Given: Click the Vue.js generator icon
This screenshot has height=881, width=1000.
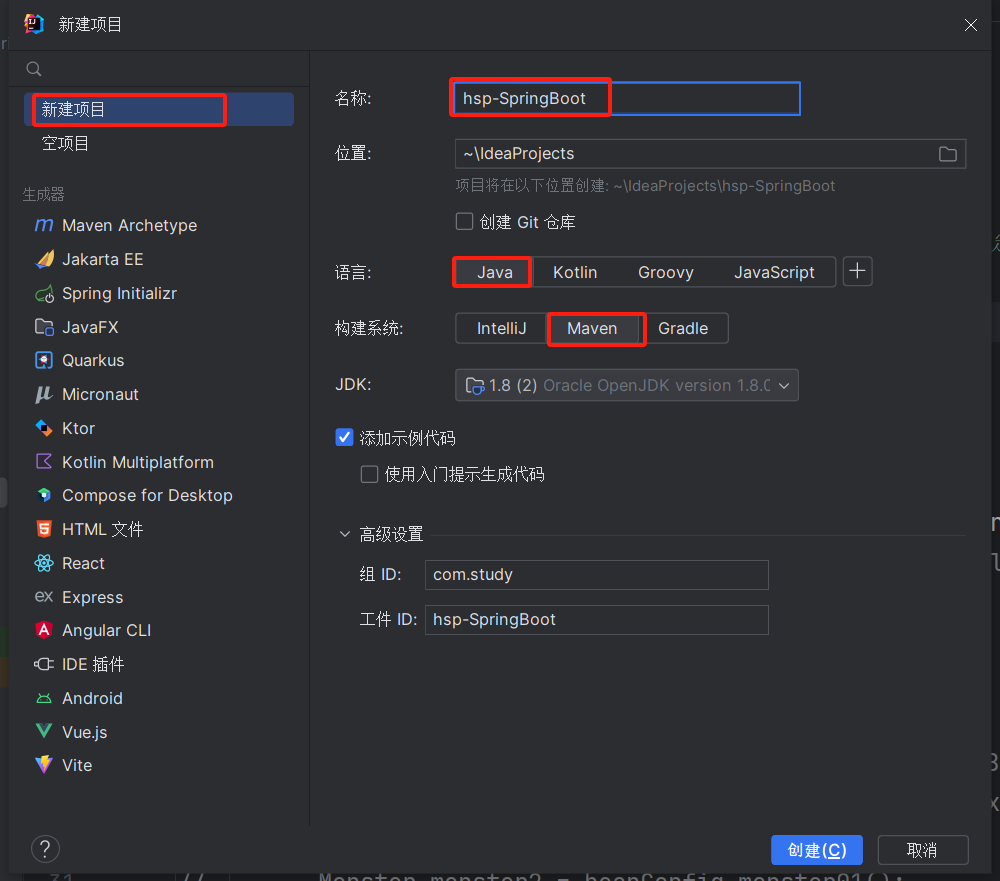Looking at the screenshot, I should pyautogui.click(x=43, y=731).
